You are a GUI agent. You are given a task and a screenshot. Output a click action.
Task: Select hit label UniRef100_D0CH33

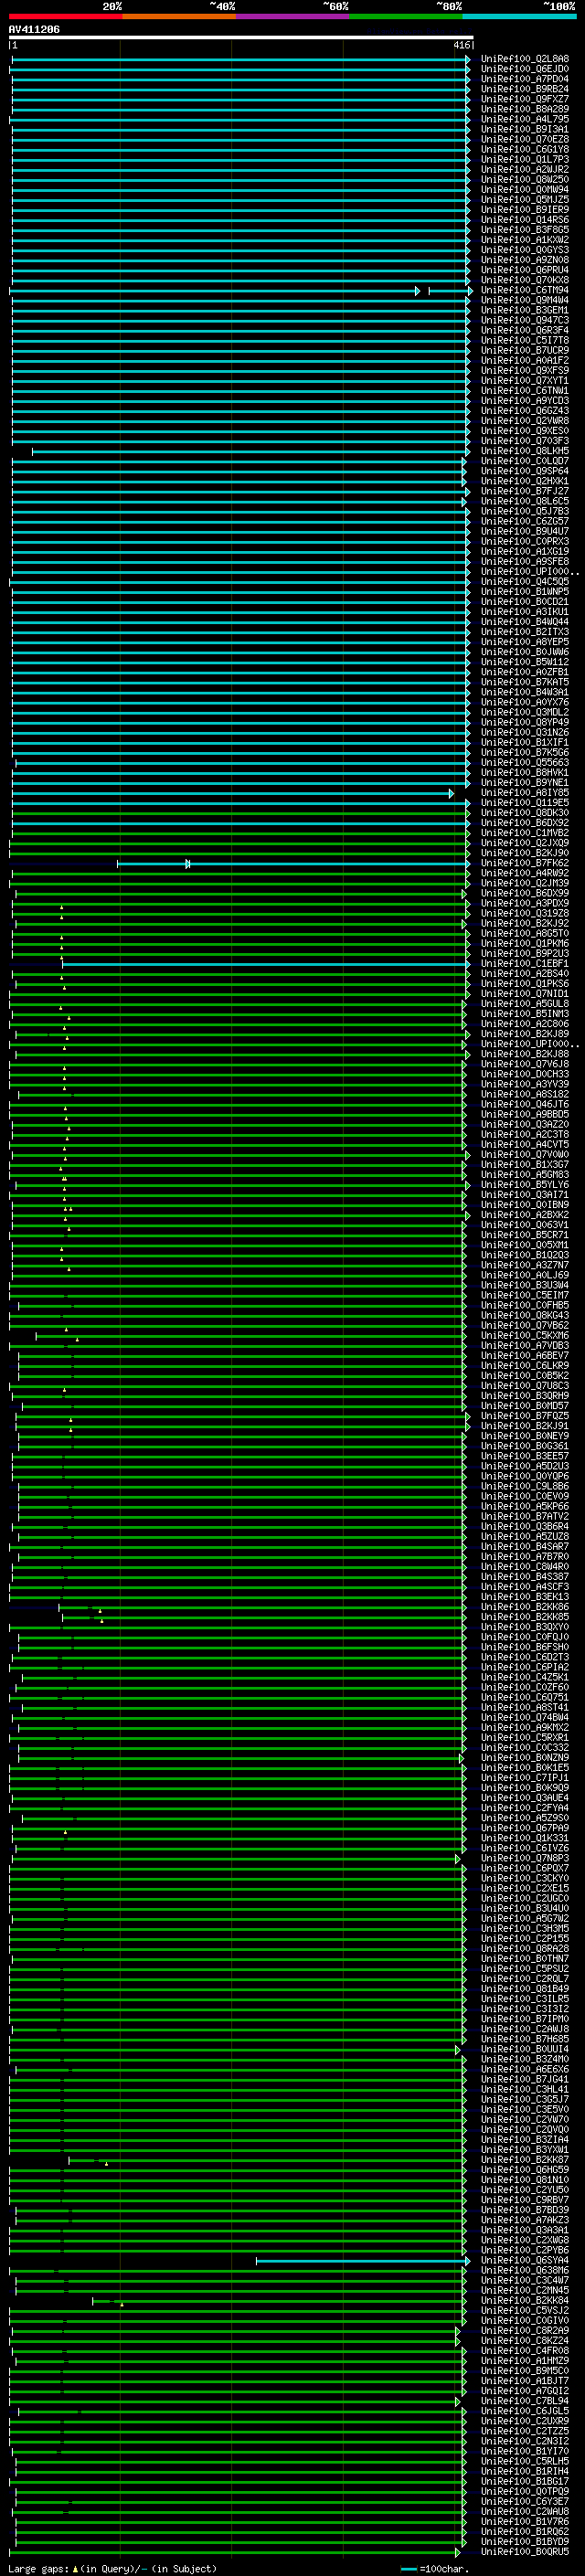(x=524, y=1074)
